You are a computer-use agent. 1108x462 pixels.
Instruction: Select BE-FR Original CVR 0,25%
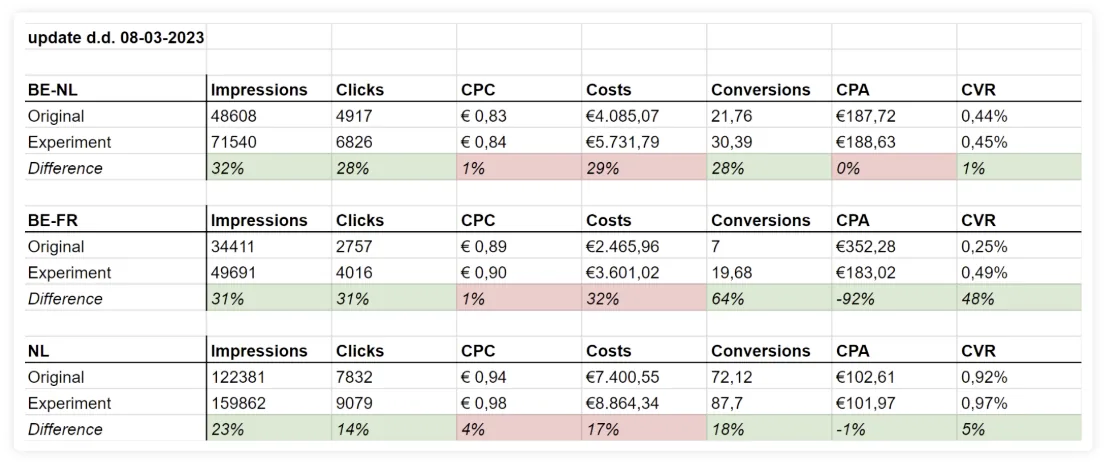coord(1019,246)
